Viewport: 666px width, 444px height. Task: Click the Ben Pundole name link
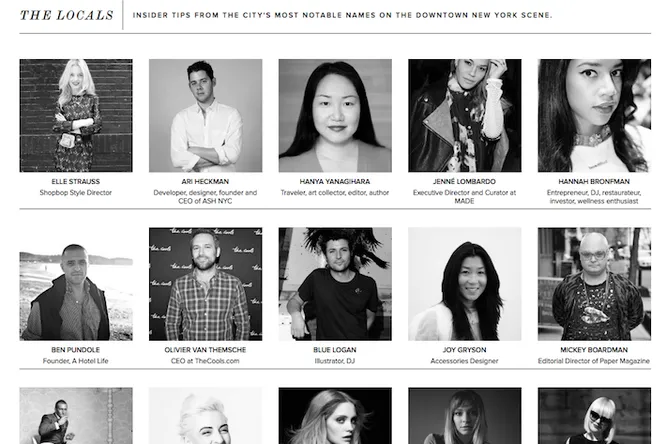pos(76,350)
